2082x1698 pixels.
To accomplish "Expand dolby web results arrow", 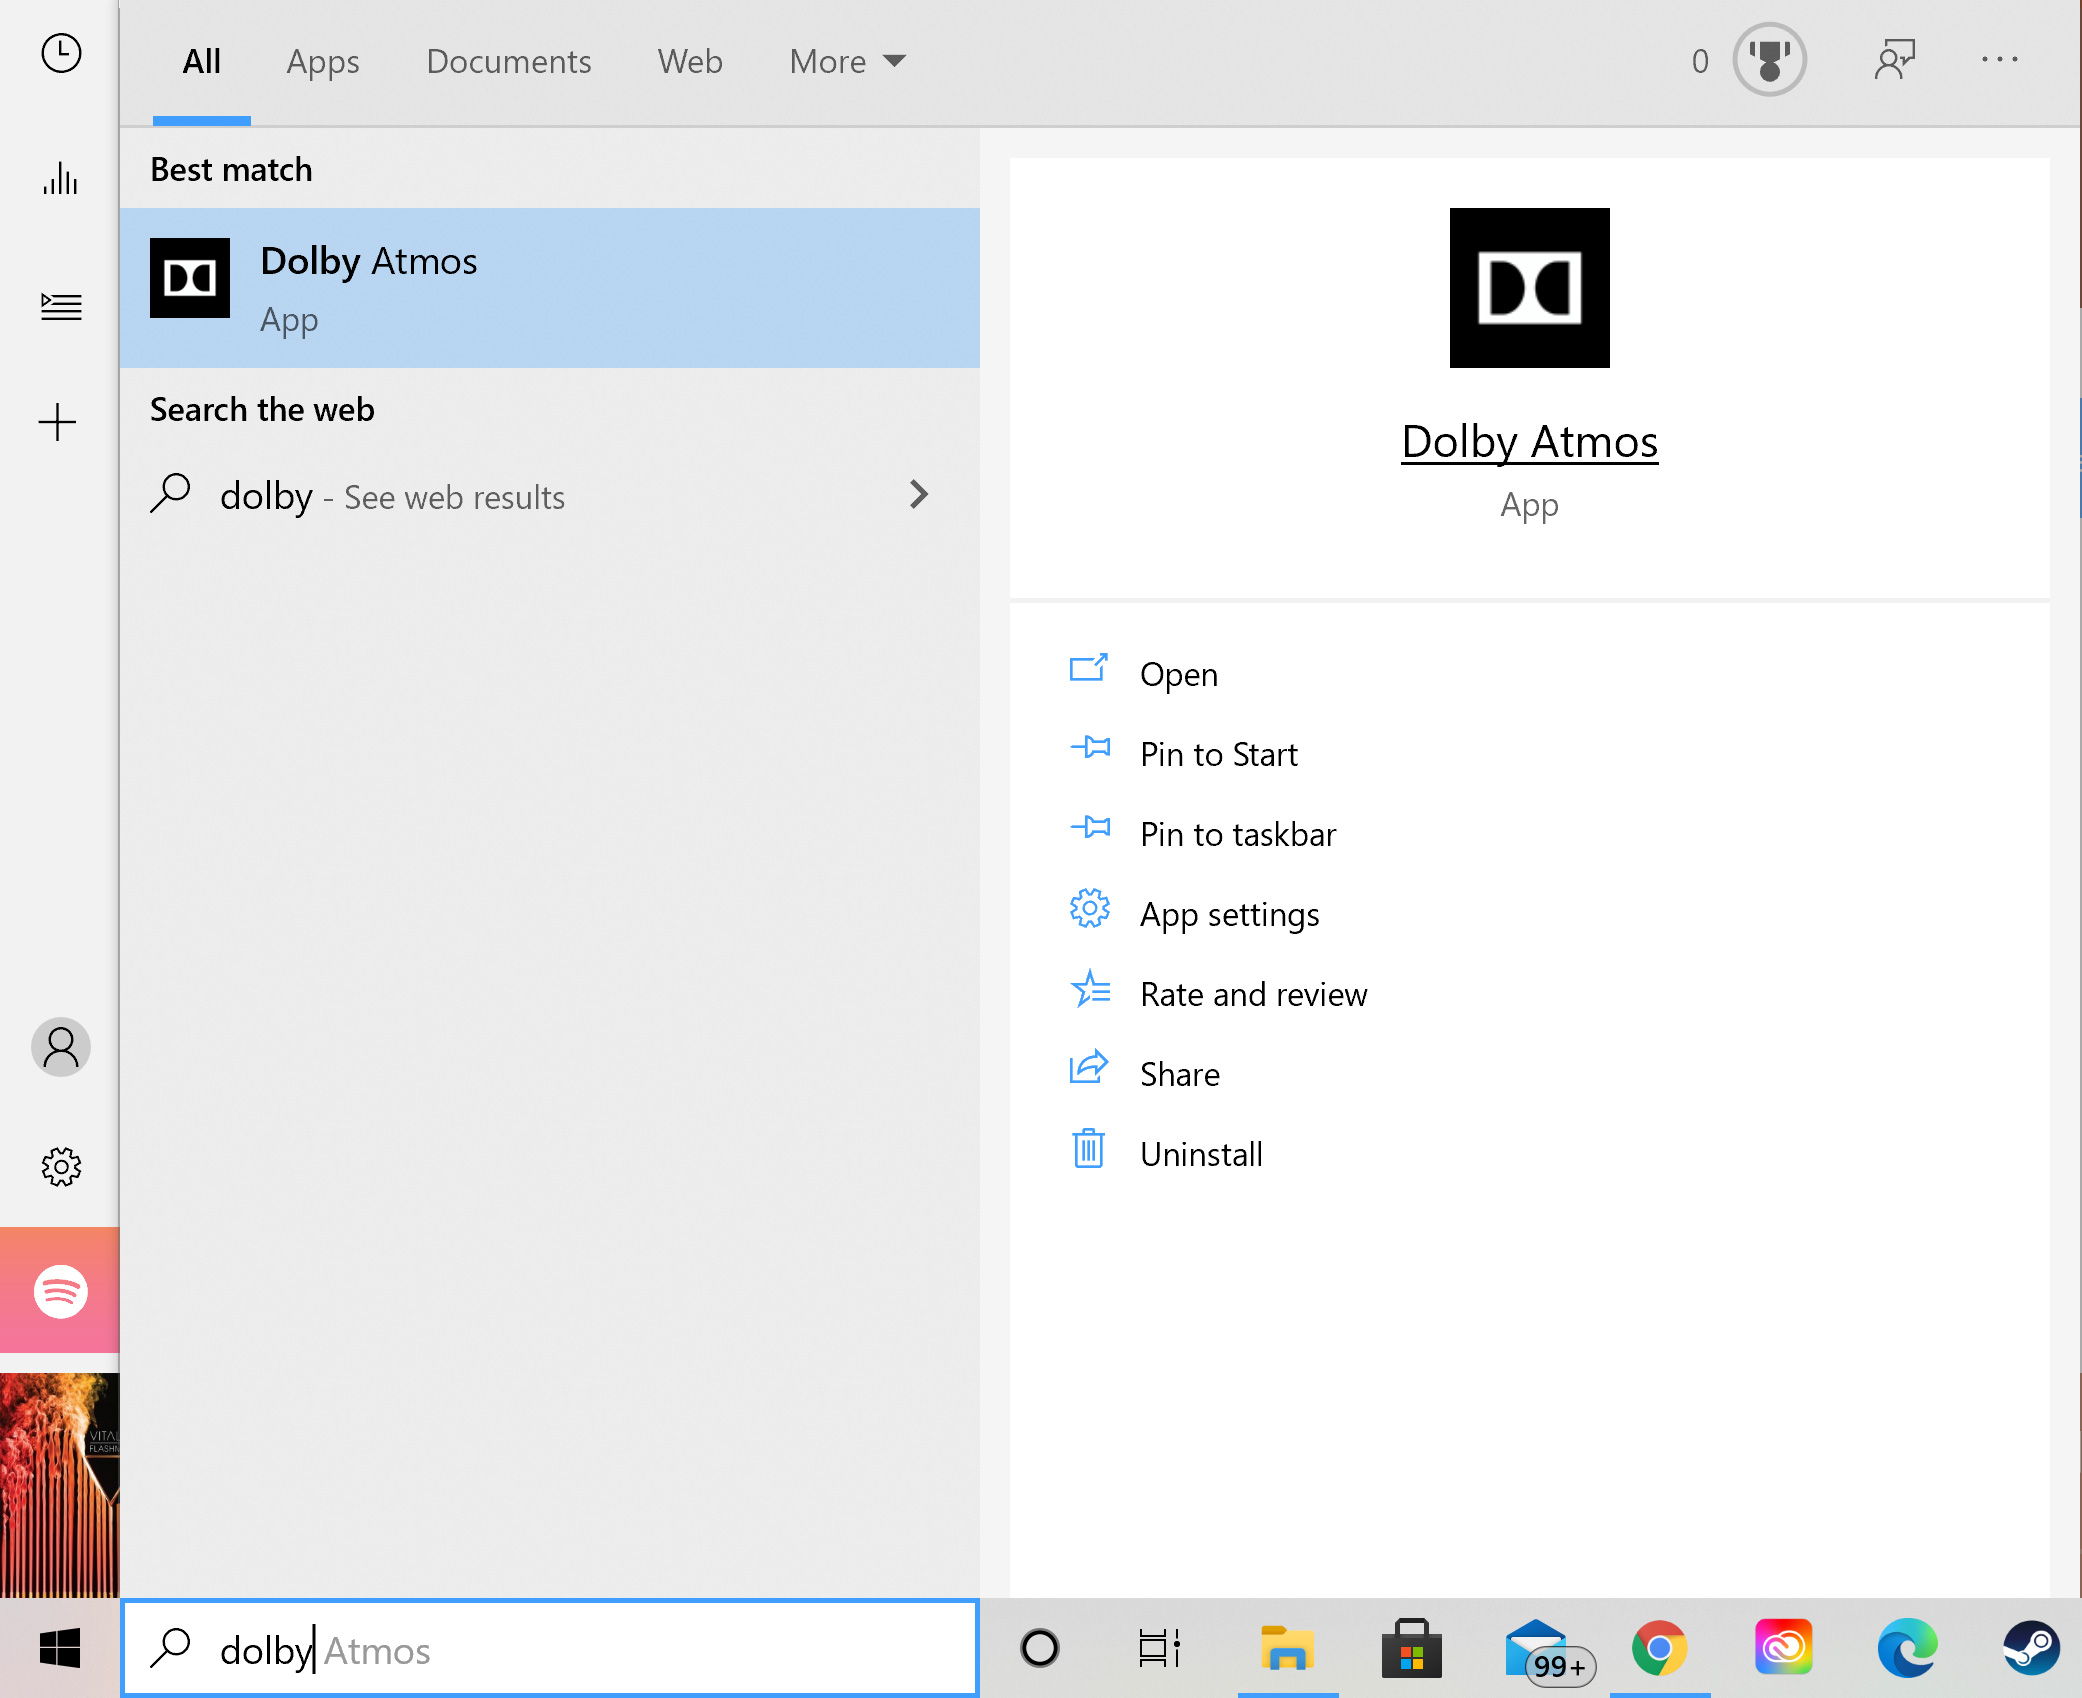I will (x=919, y=494).
